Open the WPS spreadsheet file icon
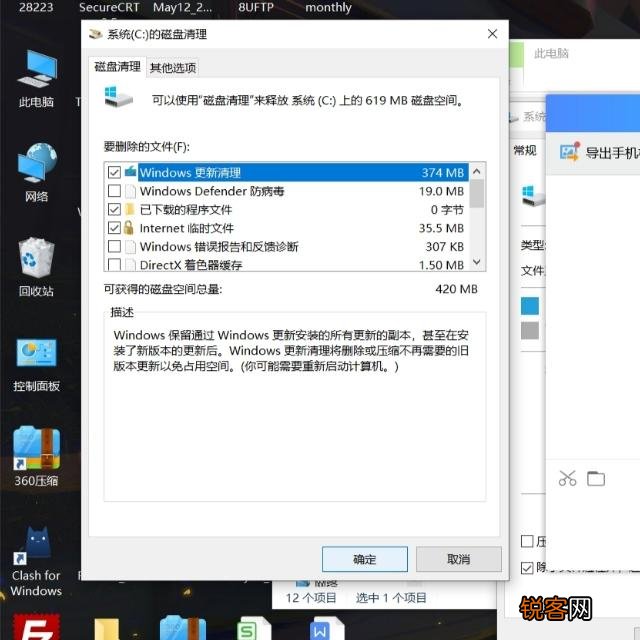 (253, 629)
